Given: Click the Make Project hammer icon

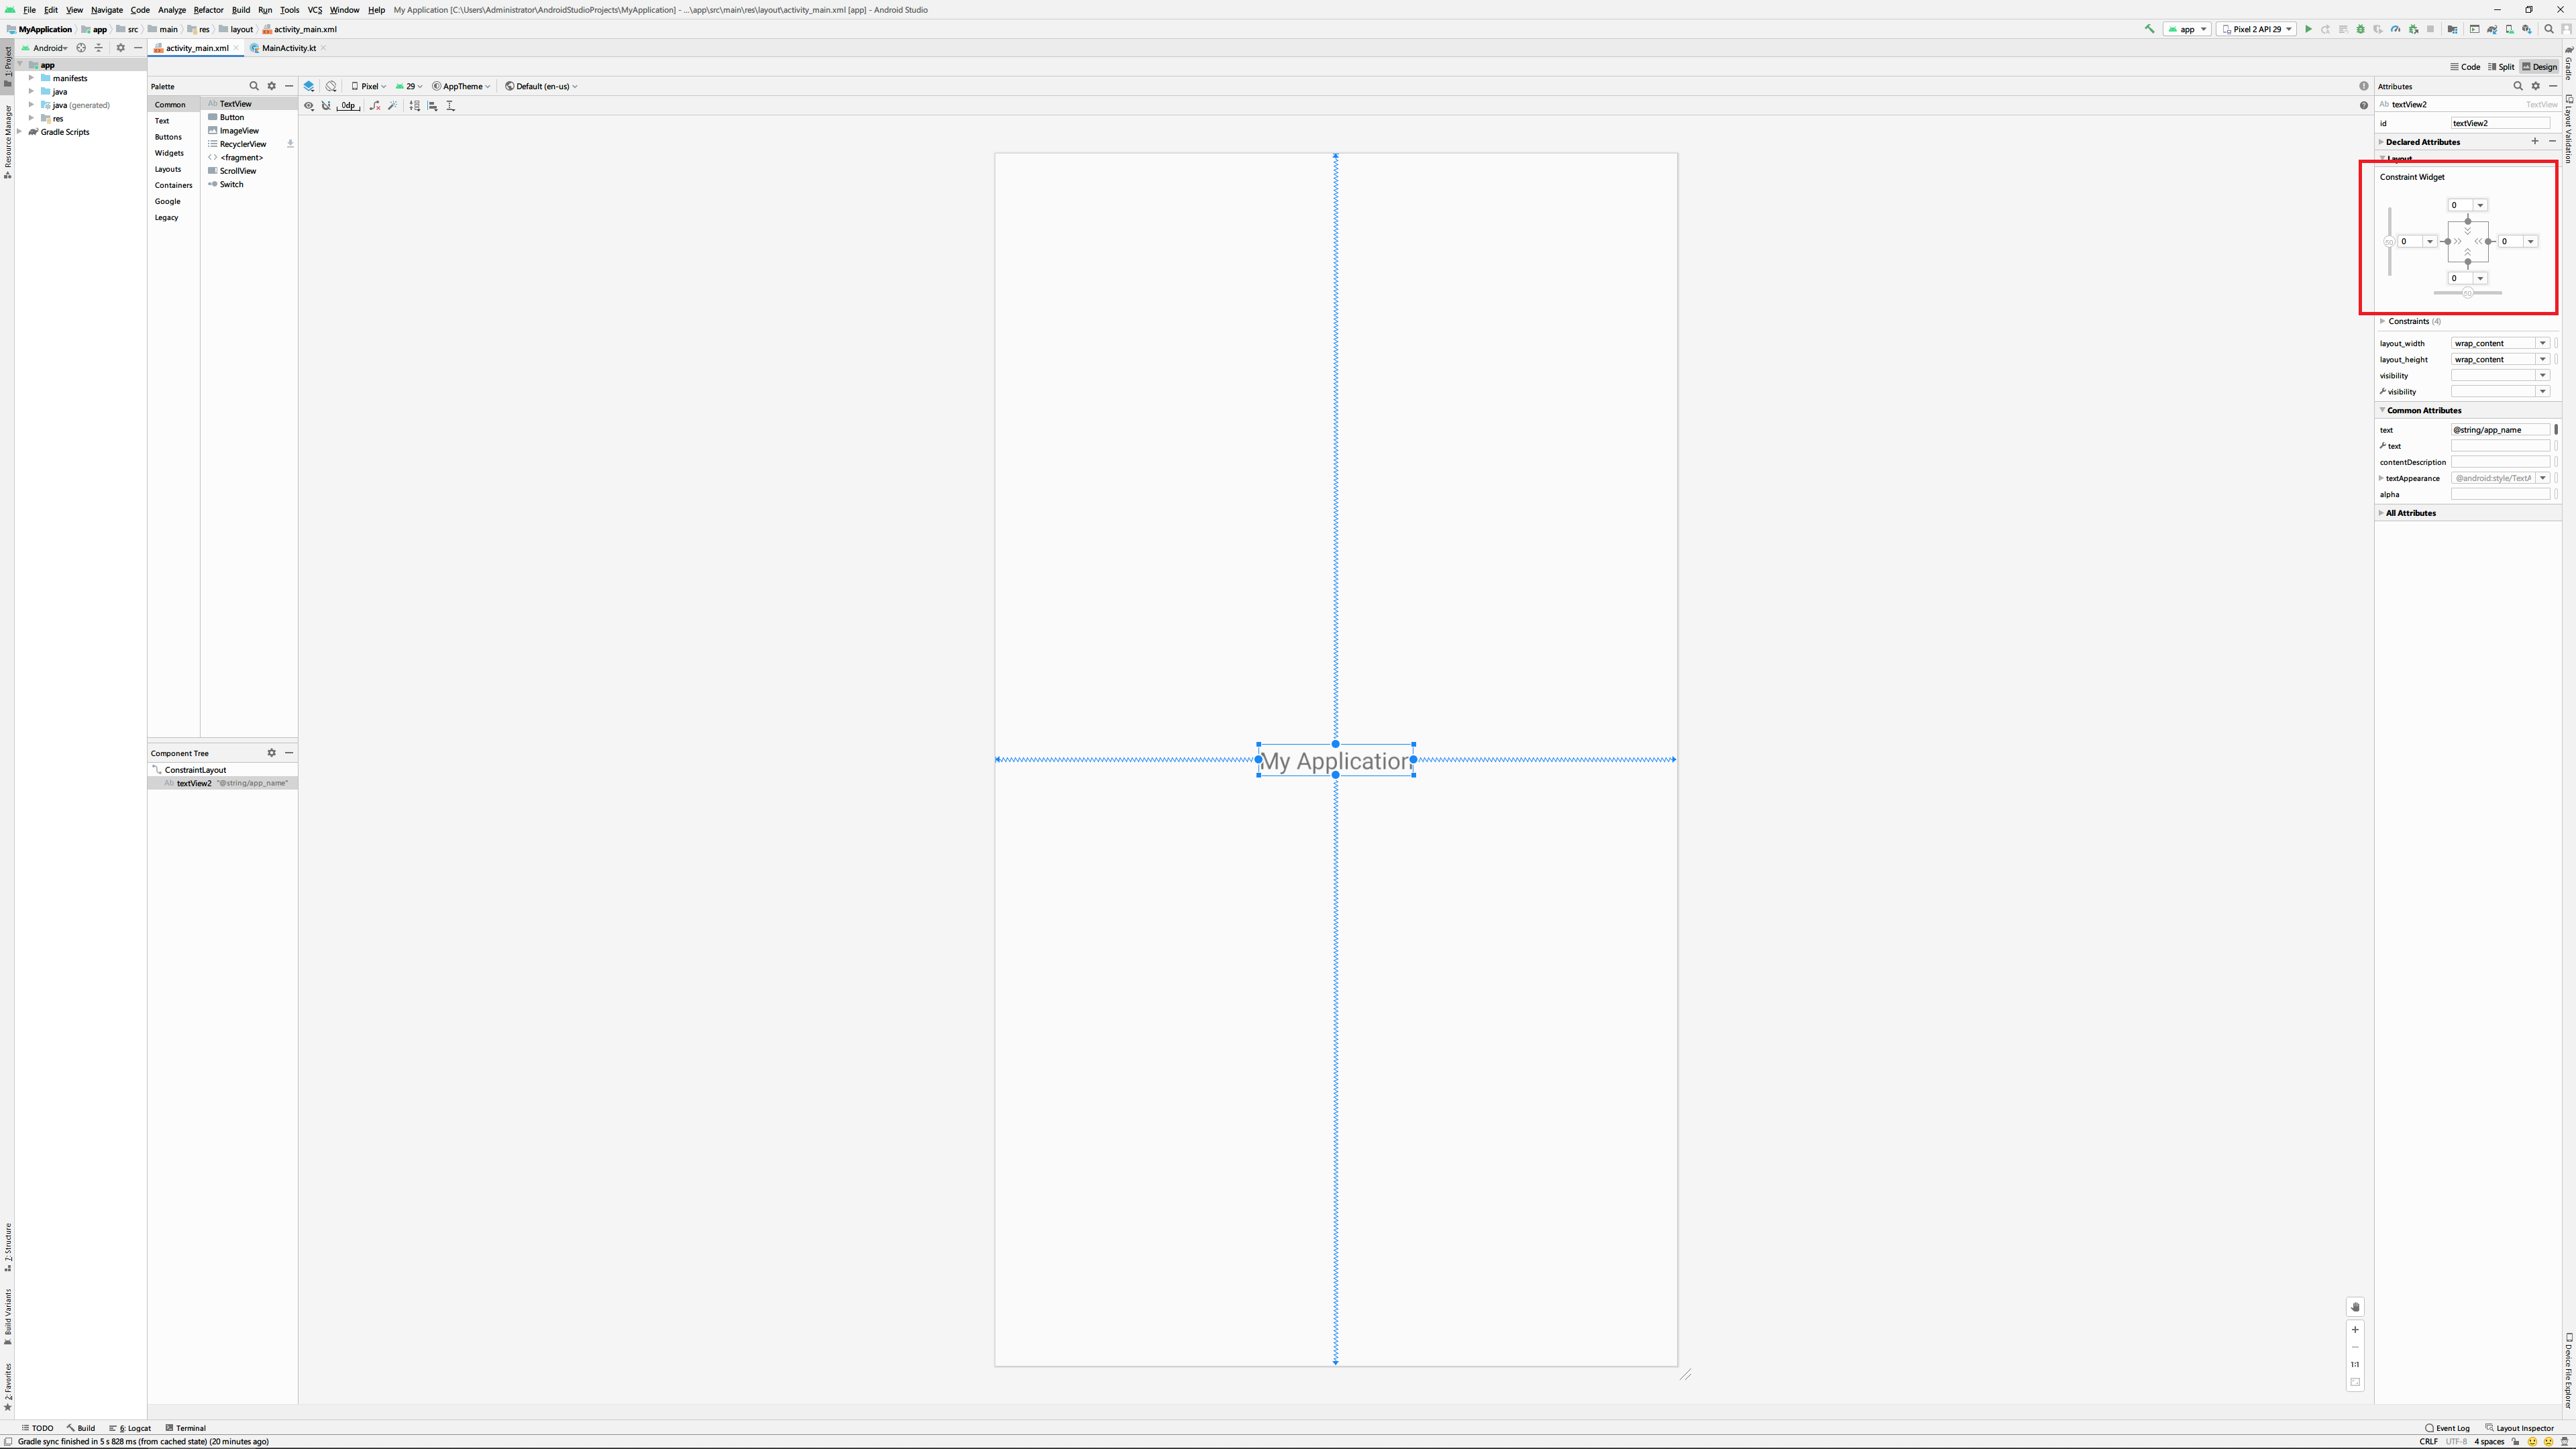Looking at the screenshot, I should point(2149,29).
